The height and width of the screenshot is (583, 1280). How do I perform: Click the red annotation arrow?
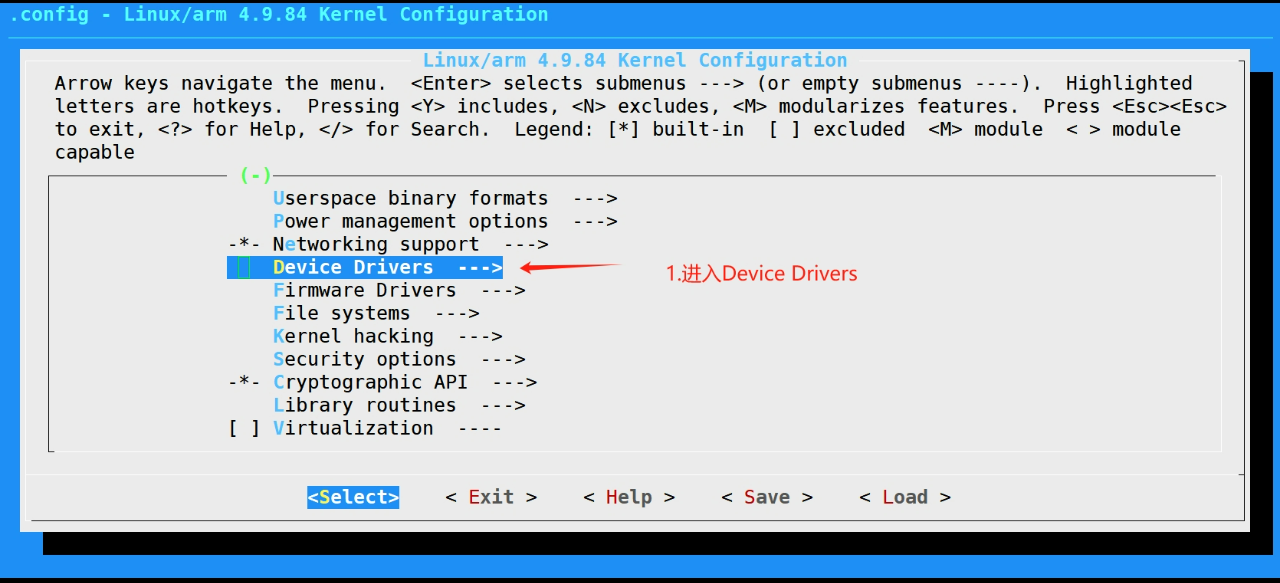570,267
